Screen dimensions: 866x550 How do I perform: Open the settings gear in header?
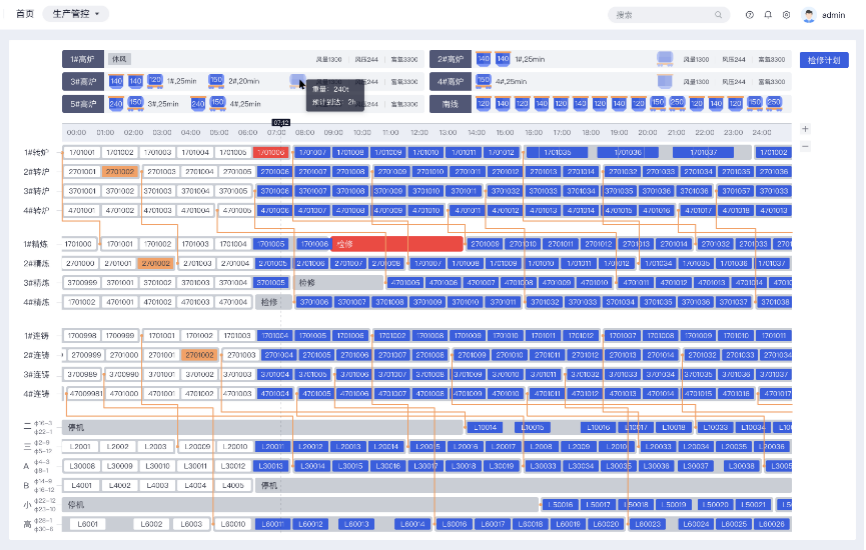(786, 15)
